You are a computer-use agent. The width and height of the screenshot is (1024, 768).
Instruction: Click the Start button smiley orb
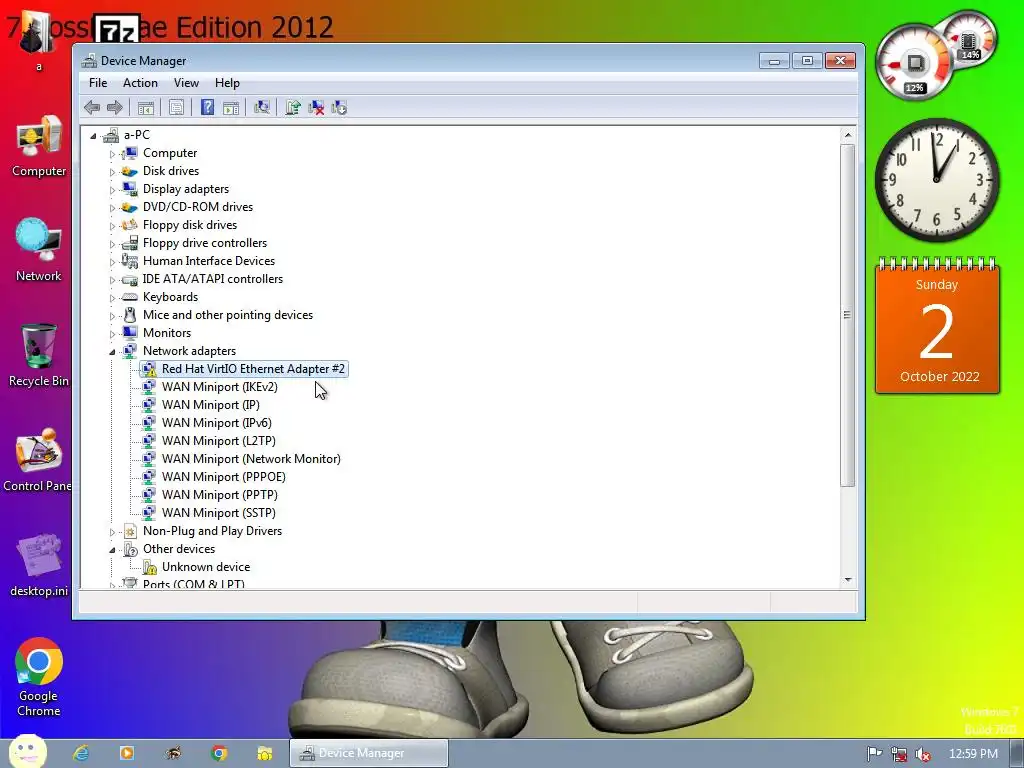[27, 752]
